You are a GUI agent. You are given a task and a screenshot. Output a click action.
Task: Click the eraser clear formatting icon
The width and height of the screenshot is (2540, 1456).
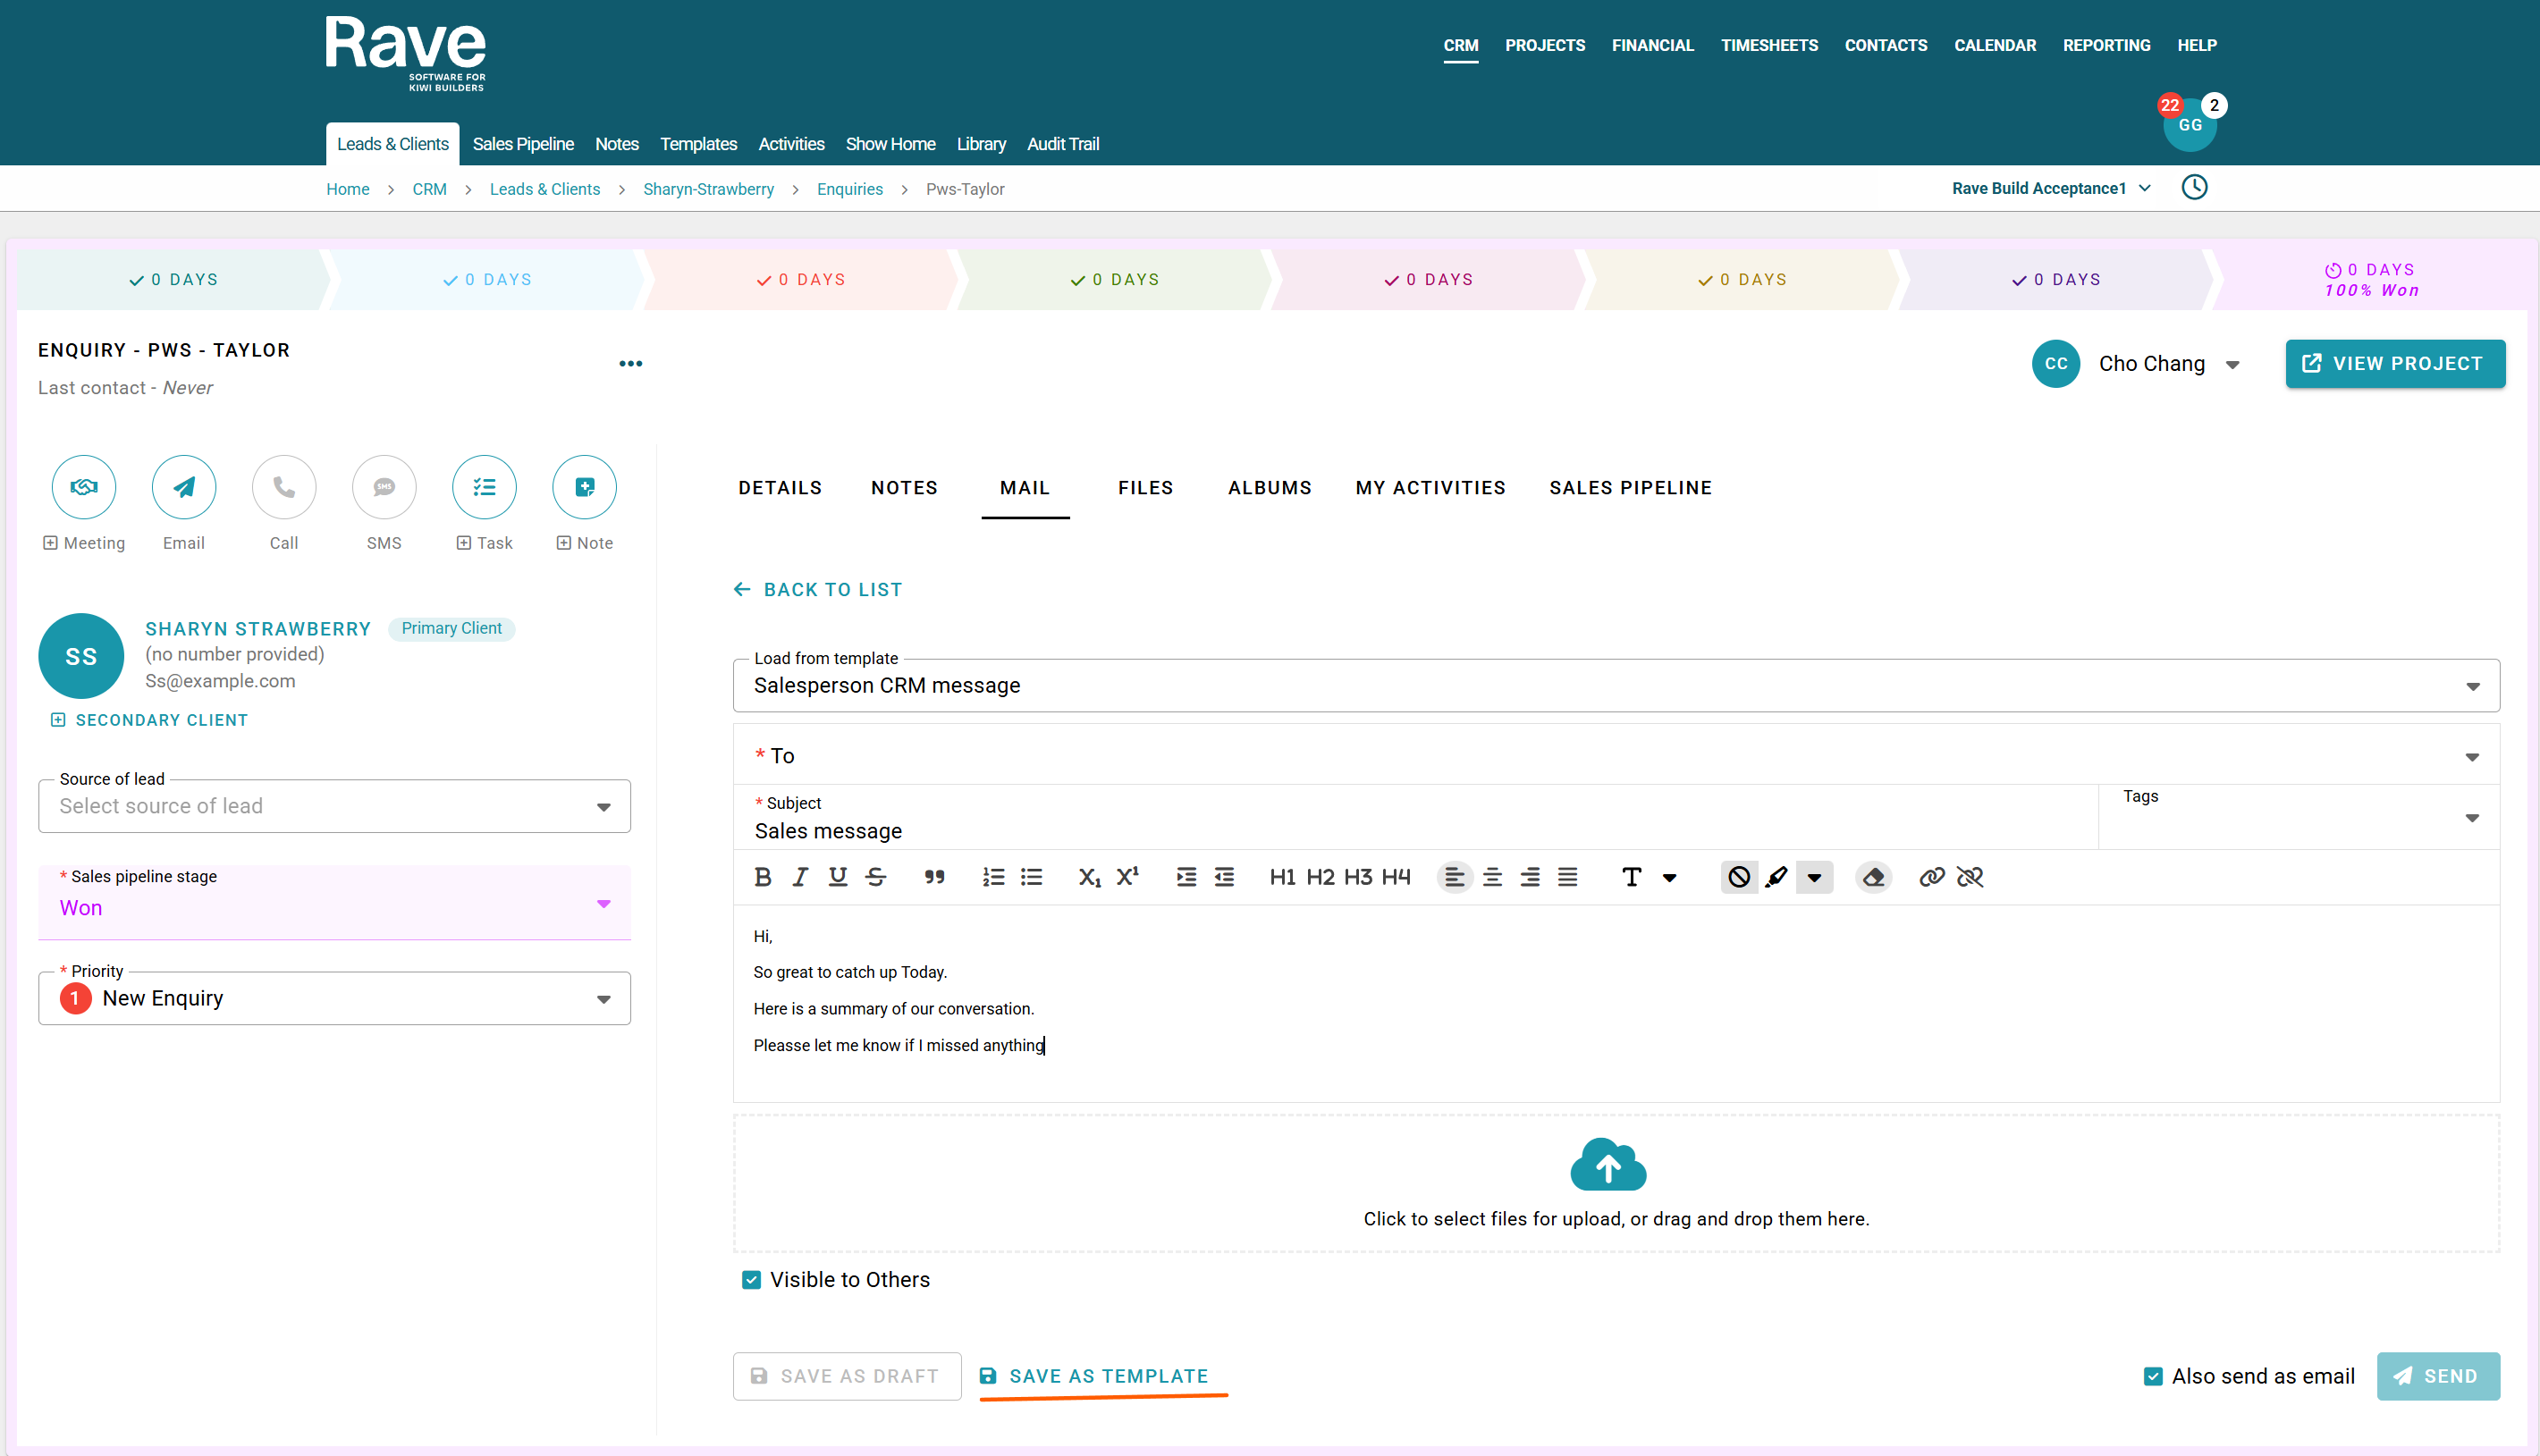point(1873,877)
